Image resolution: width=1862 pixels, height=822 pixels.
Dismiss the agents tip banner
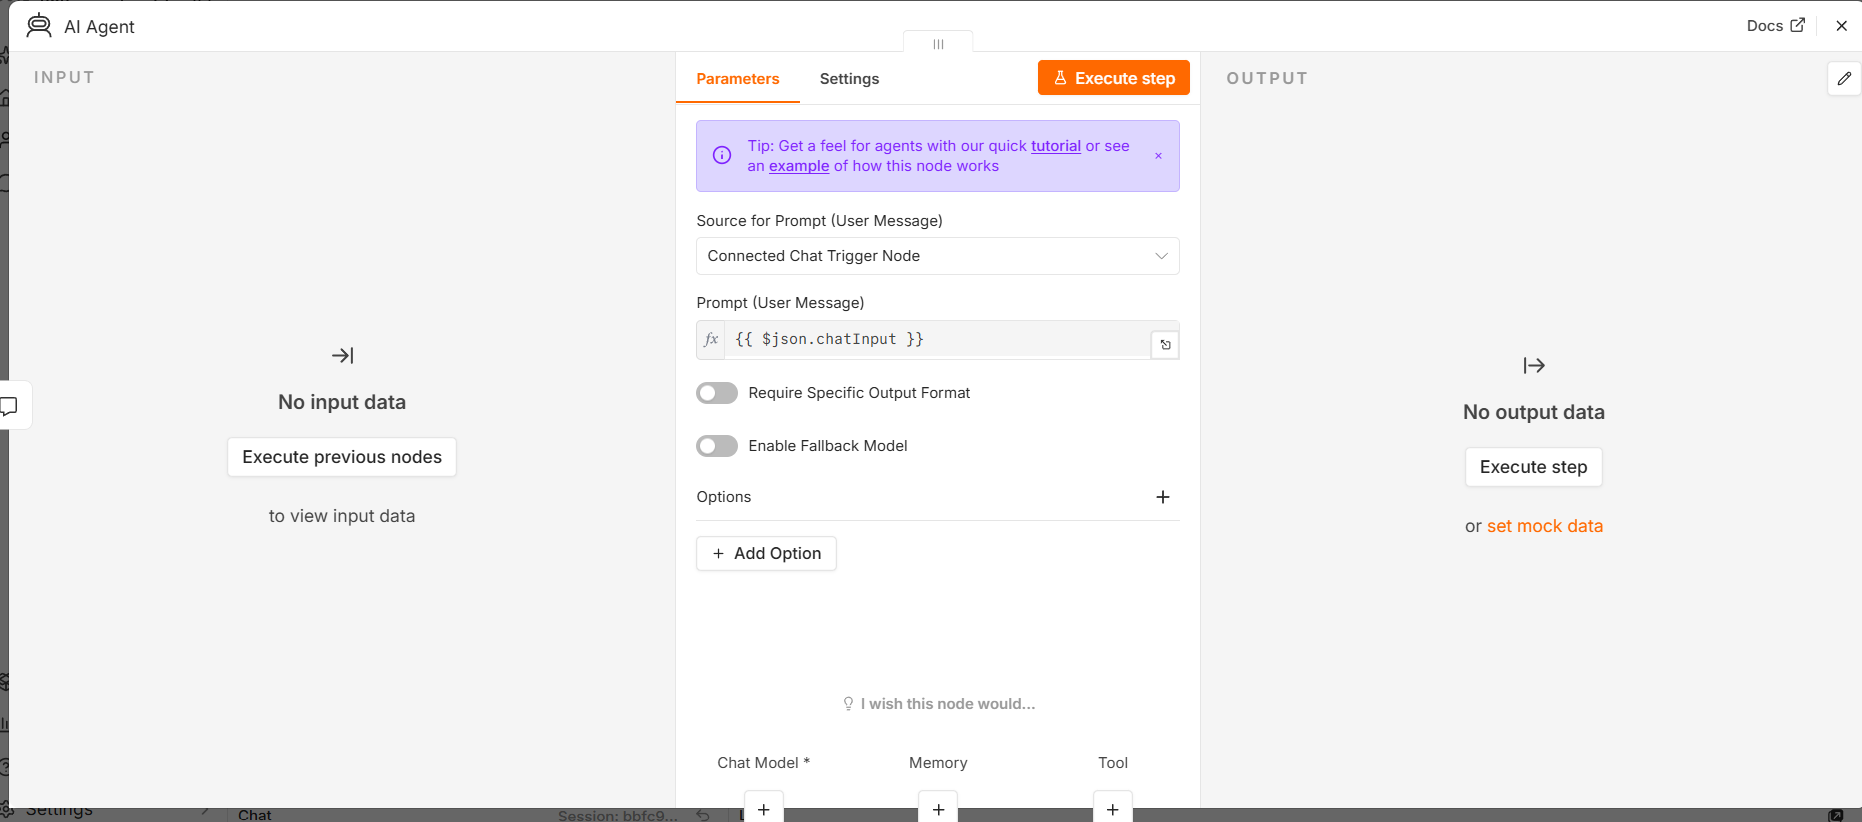click(x=1158, y=156)
